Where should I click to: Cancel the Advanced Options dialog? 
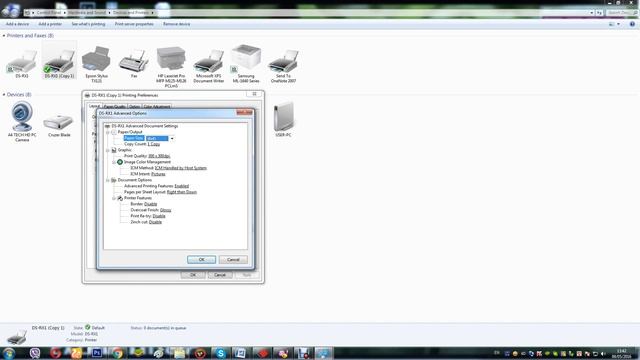coord(233,260)
